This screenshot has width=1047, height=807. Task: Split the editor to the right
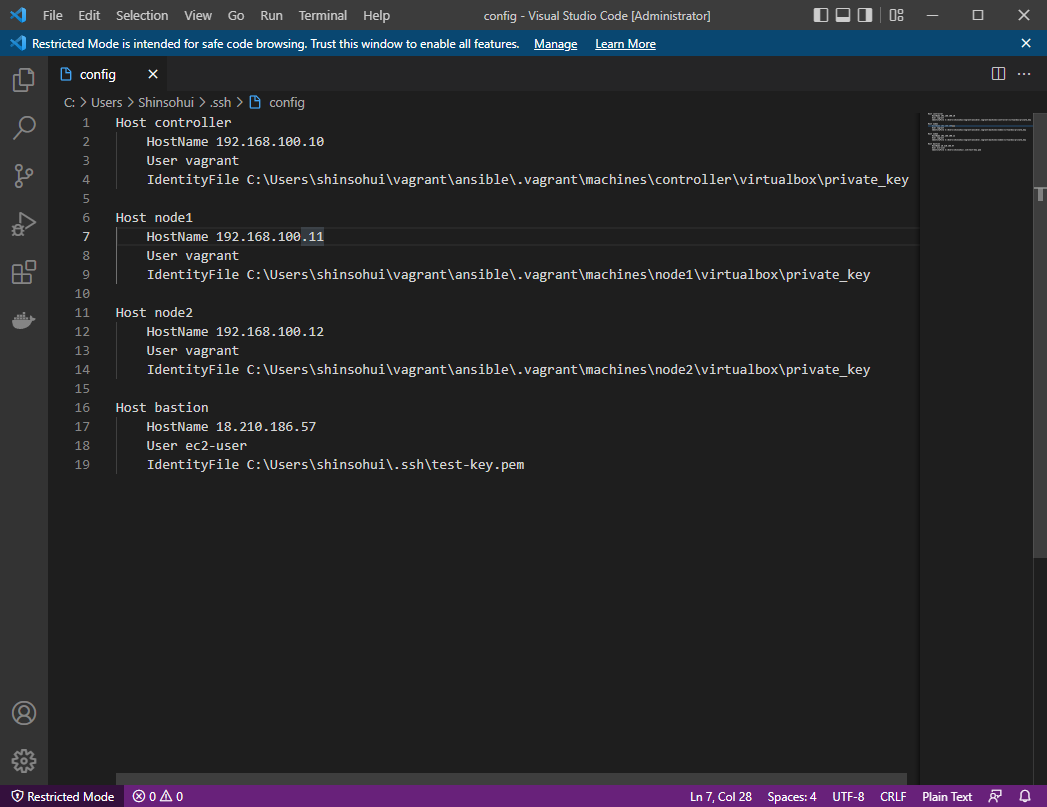point(998,74)
